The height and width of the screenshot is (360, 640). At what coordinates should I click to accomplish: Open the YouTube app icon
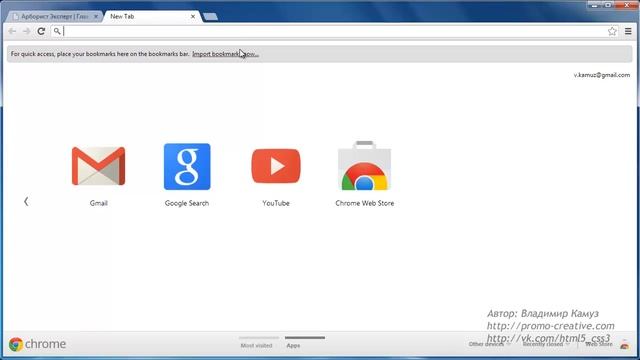coord(276,166)
